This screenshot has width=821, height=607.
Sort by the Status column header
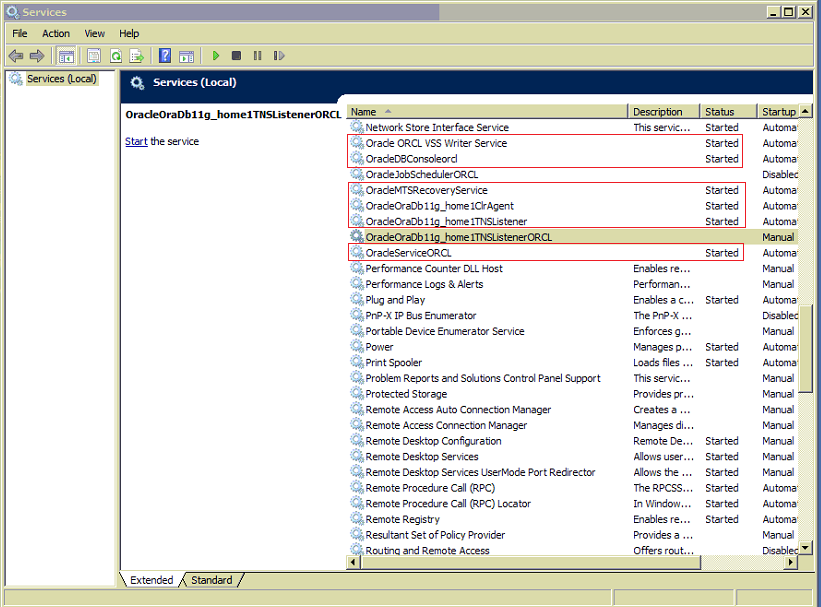click(x=729, y=112)
